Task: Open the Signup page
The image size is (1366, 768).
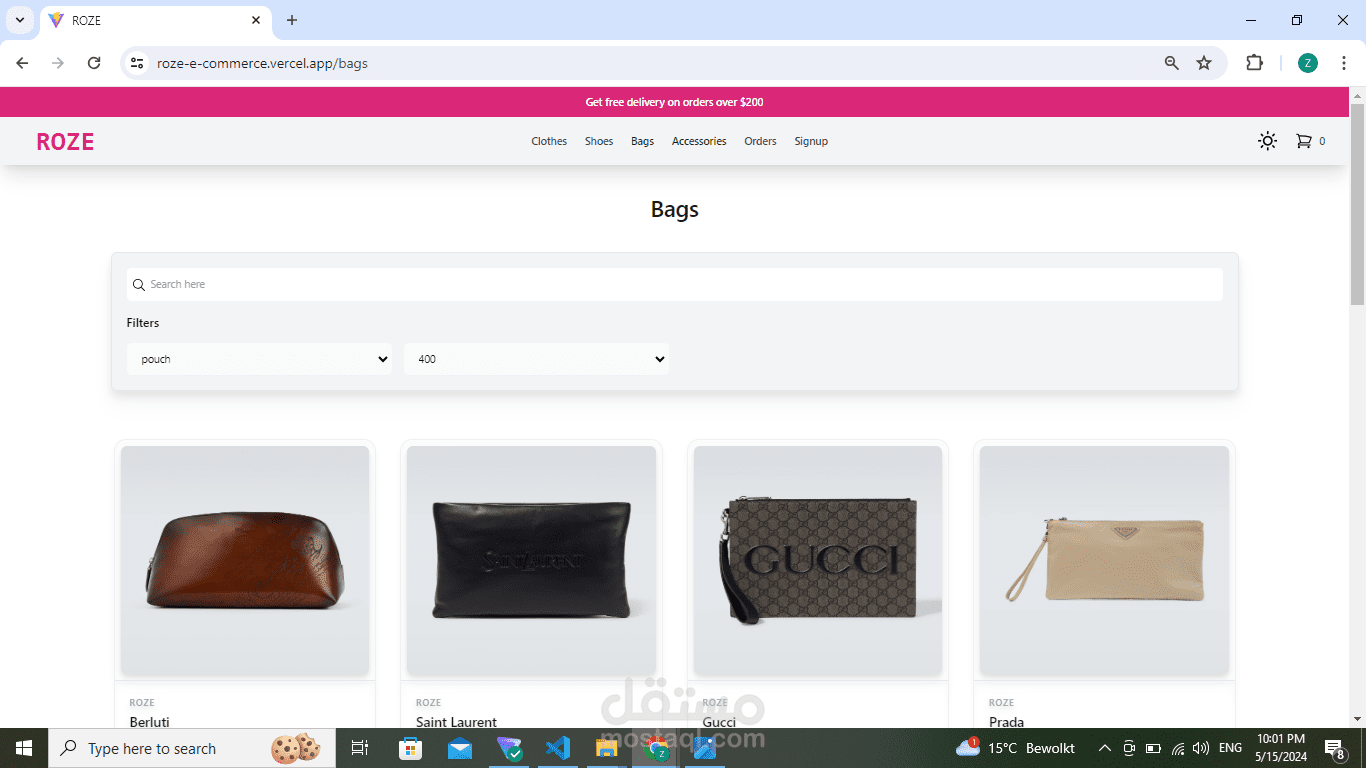Action: [x=811, y=141]
